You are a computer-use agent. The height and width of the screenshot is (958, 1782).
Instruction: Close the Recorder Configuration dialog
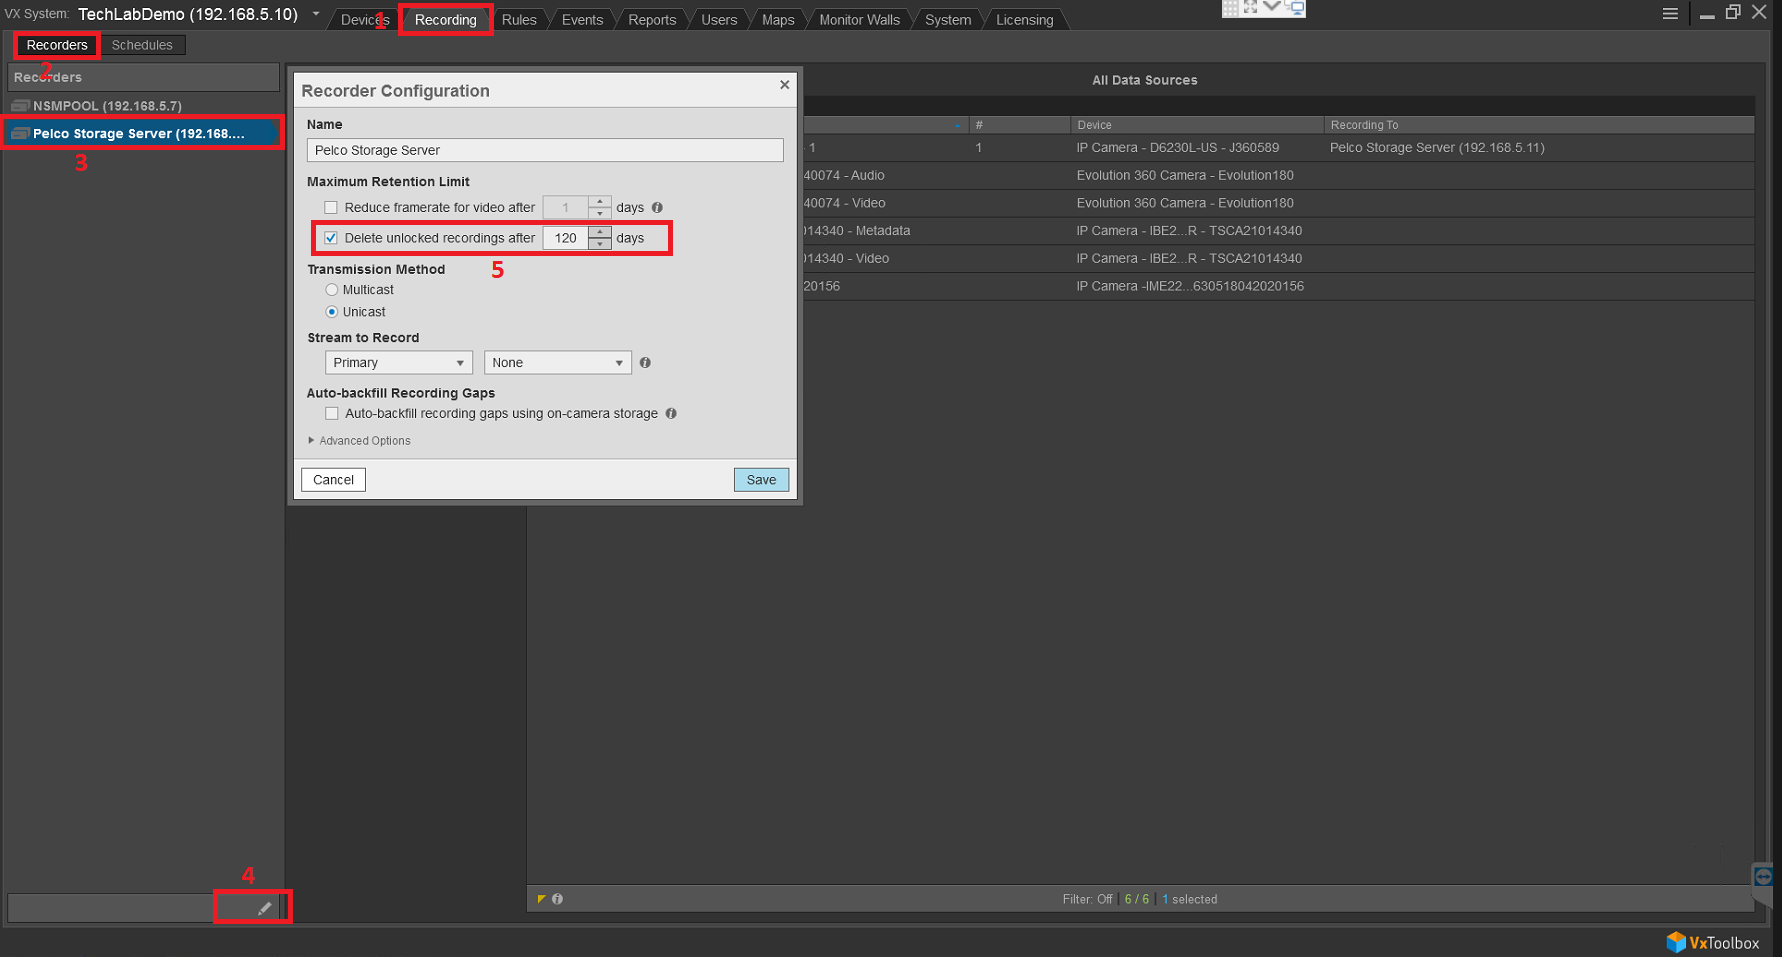[x=785, y=85]
